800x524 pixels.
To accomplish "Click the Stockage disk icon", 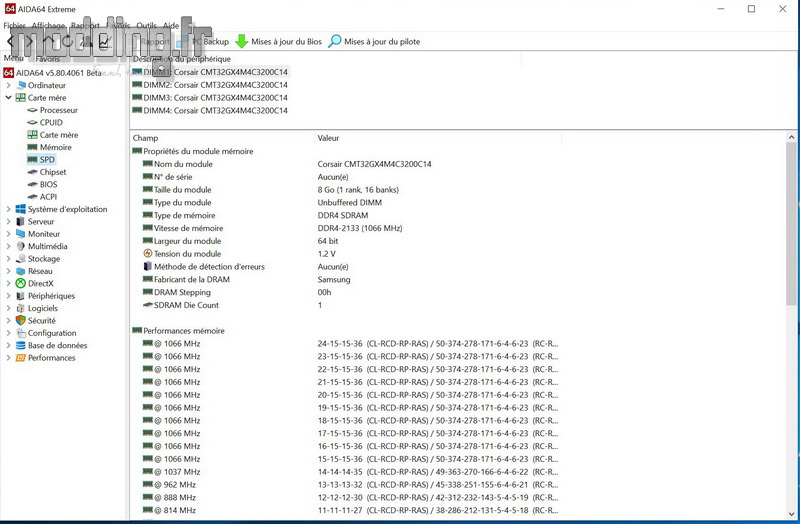I will [x=20, y=259].
